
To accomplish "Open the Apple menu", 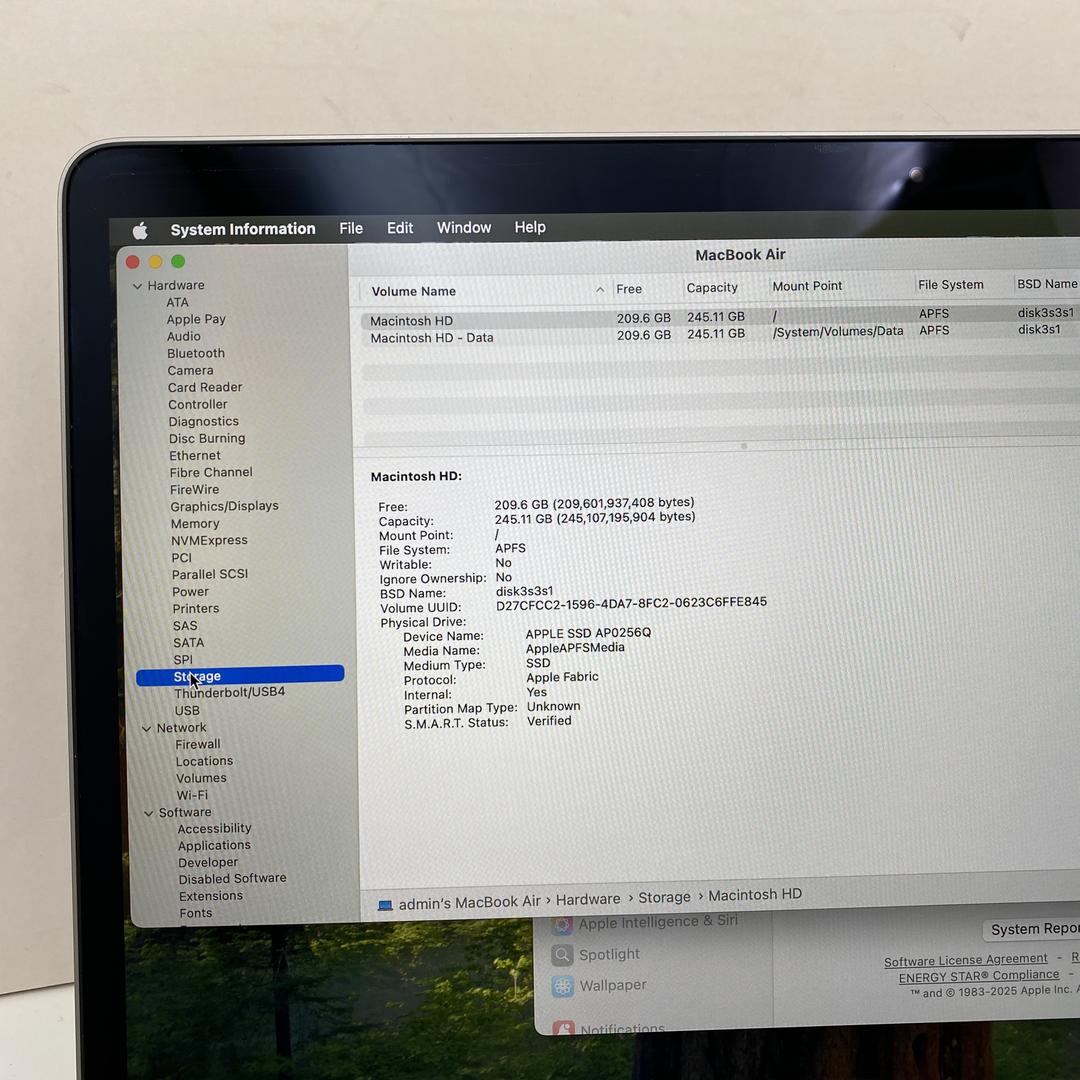I will pyautogui.click(x=140, y=231).
